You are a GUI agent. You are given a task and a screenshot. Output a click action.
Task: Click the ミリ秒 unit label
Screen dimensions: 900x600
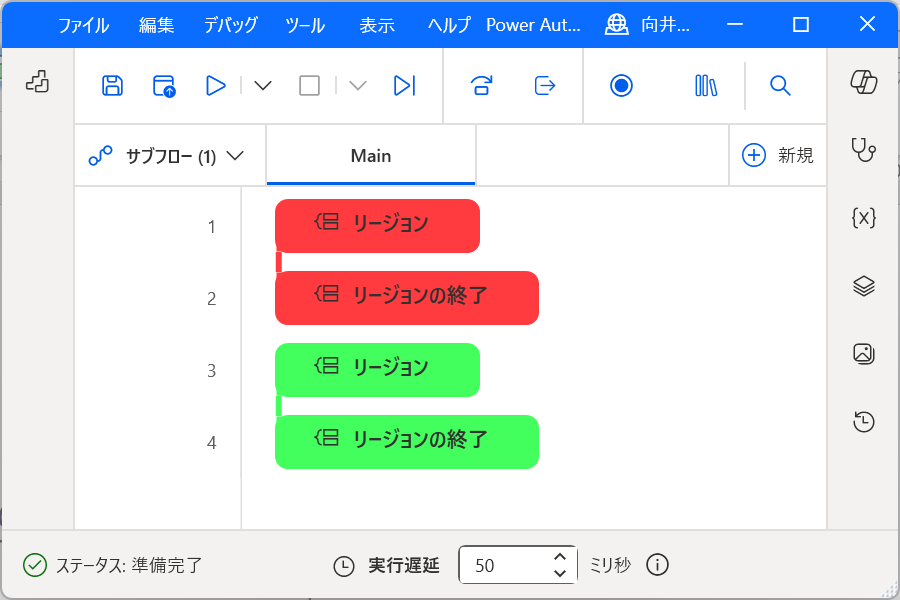tap(611, 565)
